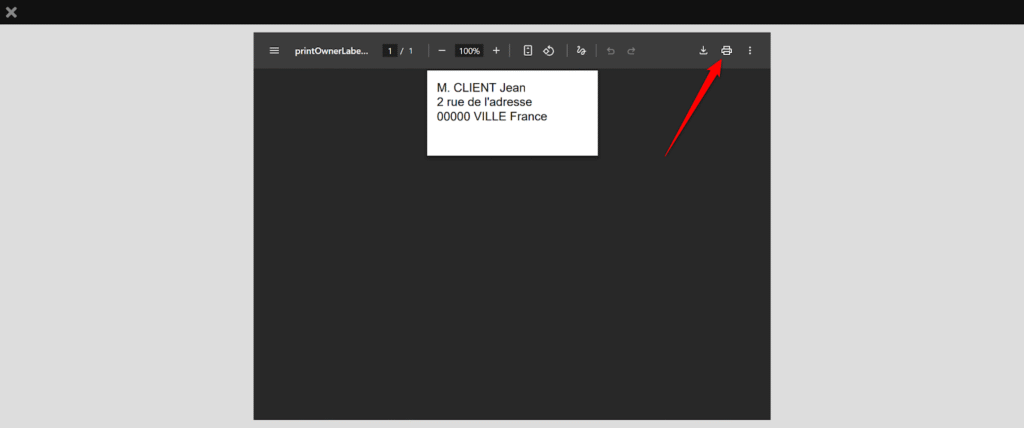Rotate the document counterclockwise
Image resolution: width=1024 pixels, height=428 pixels.
point(548,51)
